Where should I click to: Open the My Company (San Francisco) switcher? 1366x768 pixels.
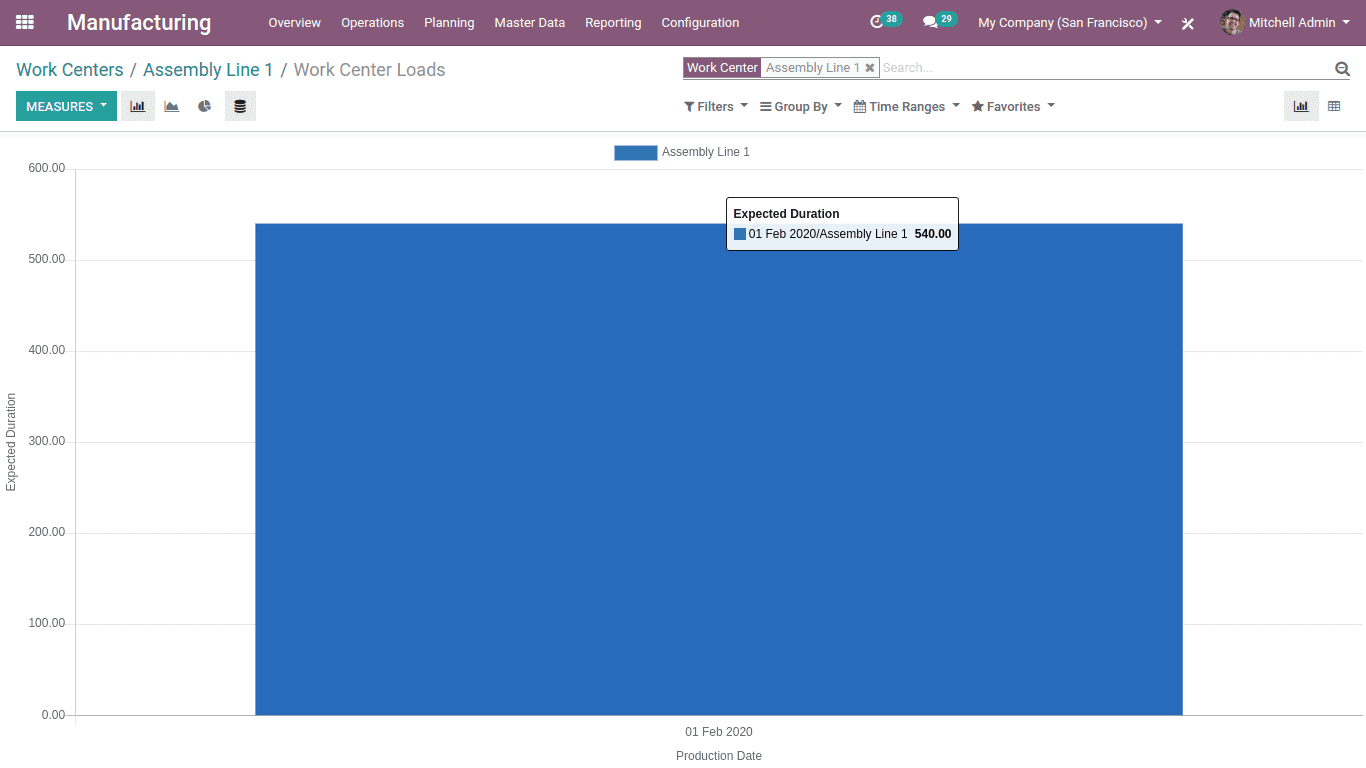(1070, 22)
